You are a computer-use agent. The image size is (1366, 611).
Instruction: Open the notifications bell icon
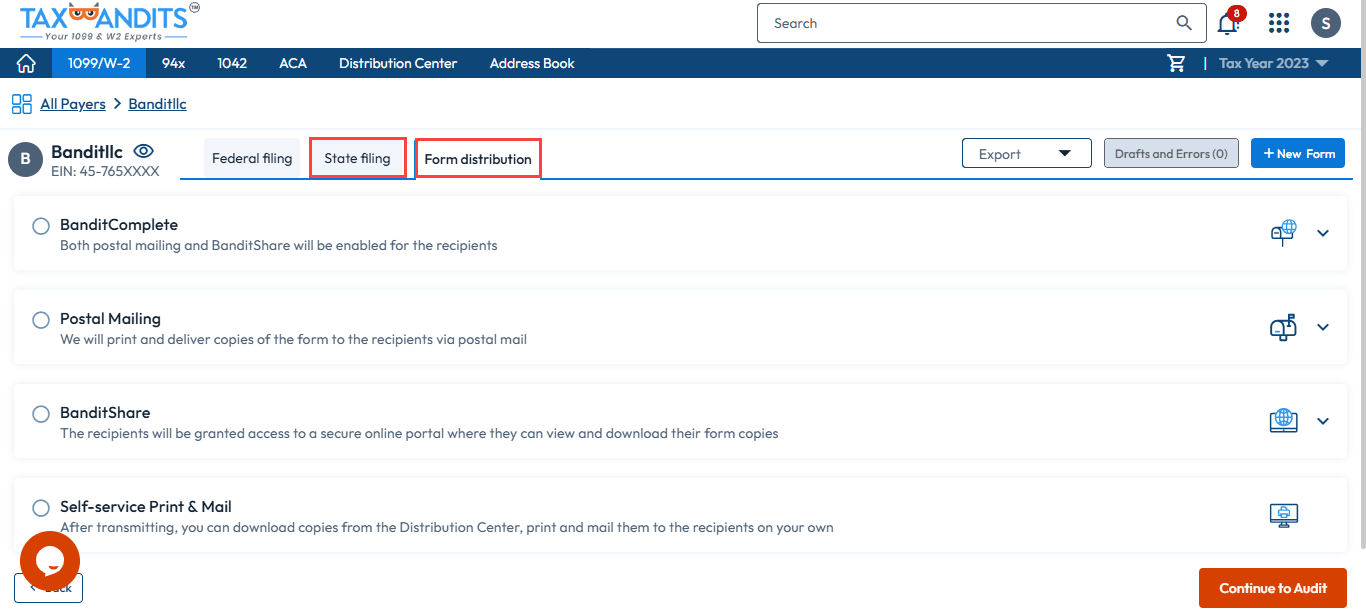[1229, 23]
